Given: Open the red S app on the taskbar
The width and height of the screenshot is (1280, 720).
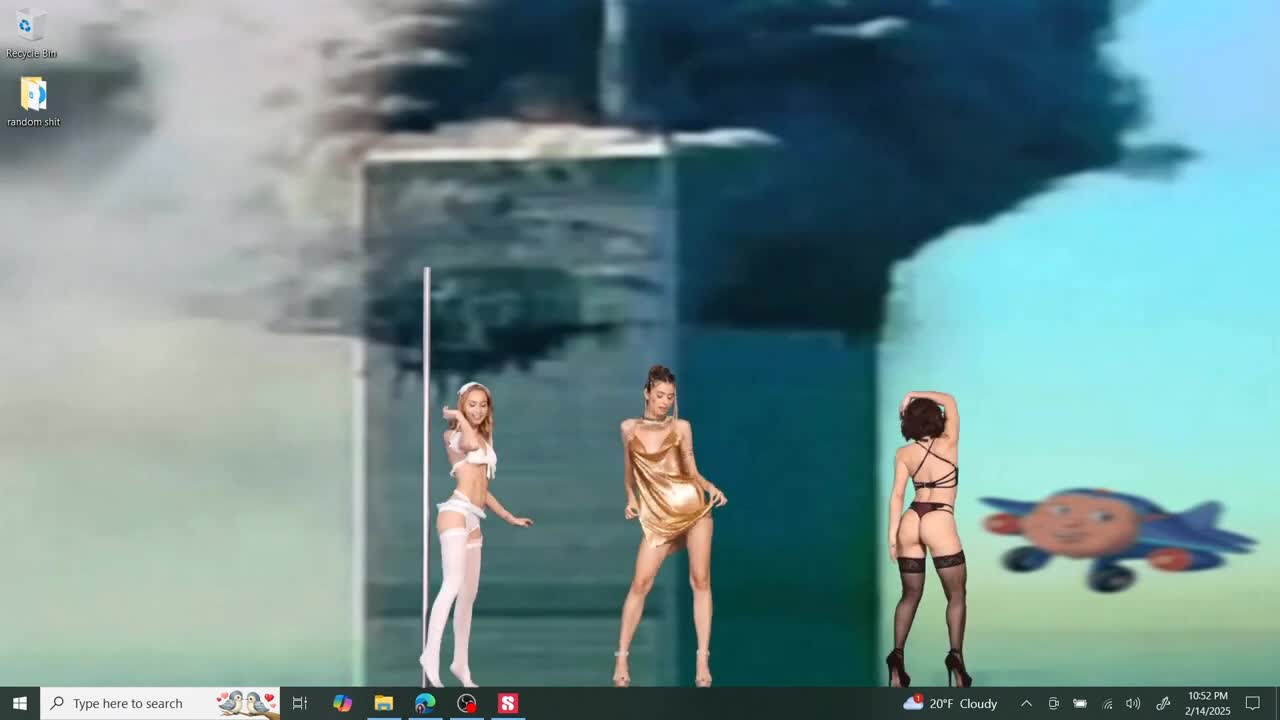Looking at the screenshot, I should (x=508, y=703).
